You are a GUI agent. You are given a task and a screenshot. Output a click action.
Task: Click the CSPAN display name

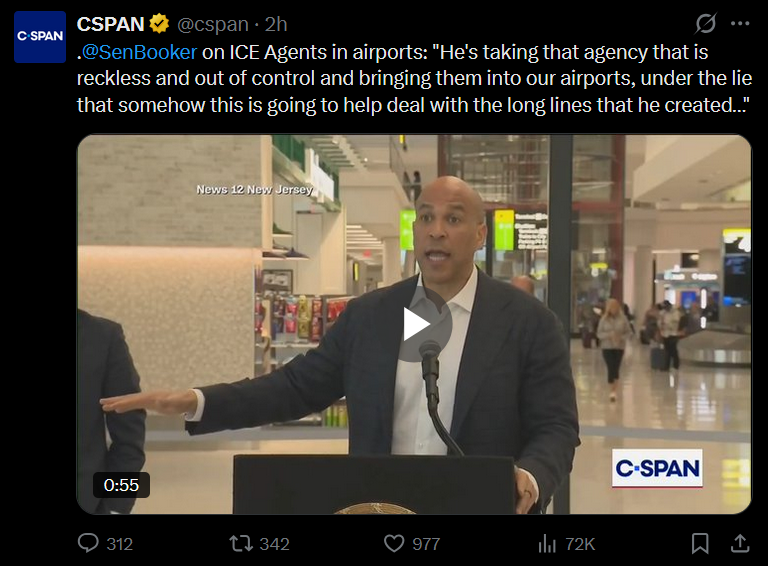click(x=110, y=24)
